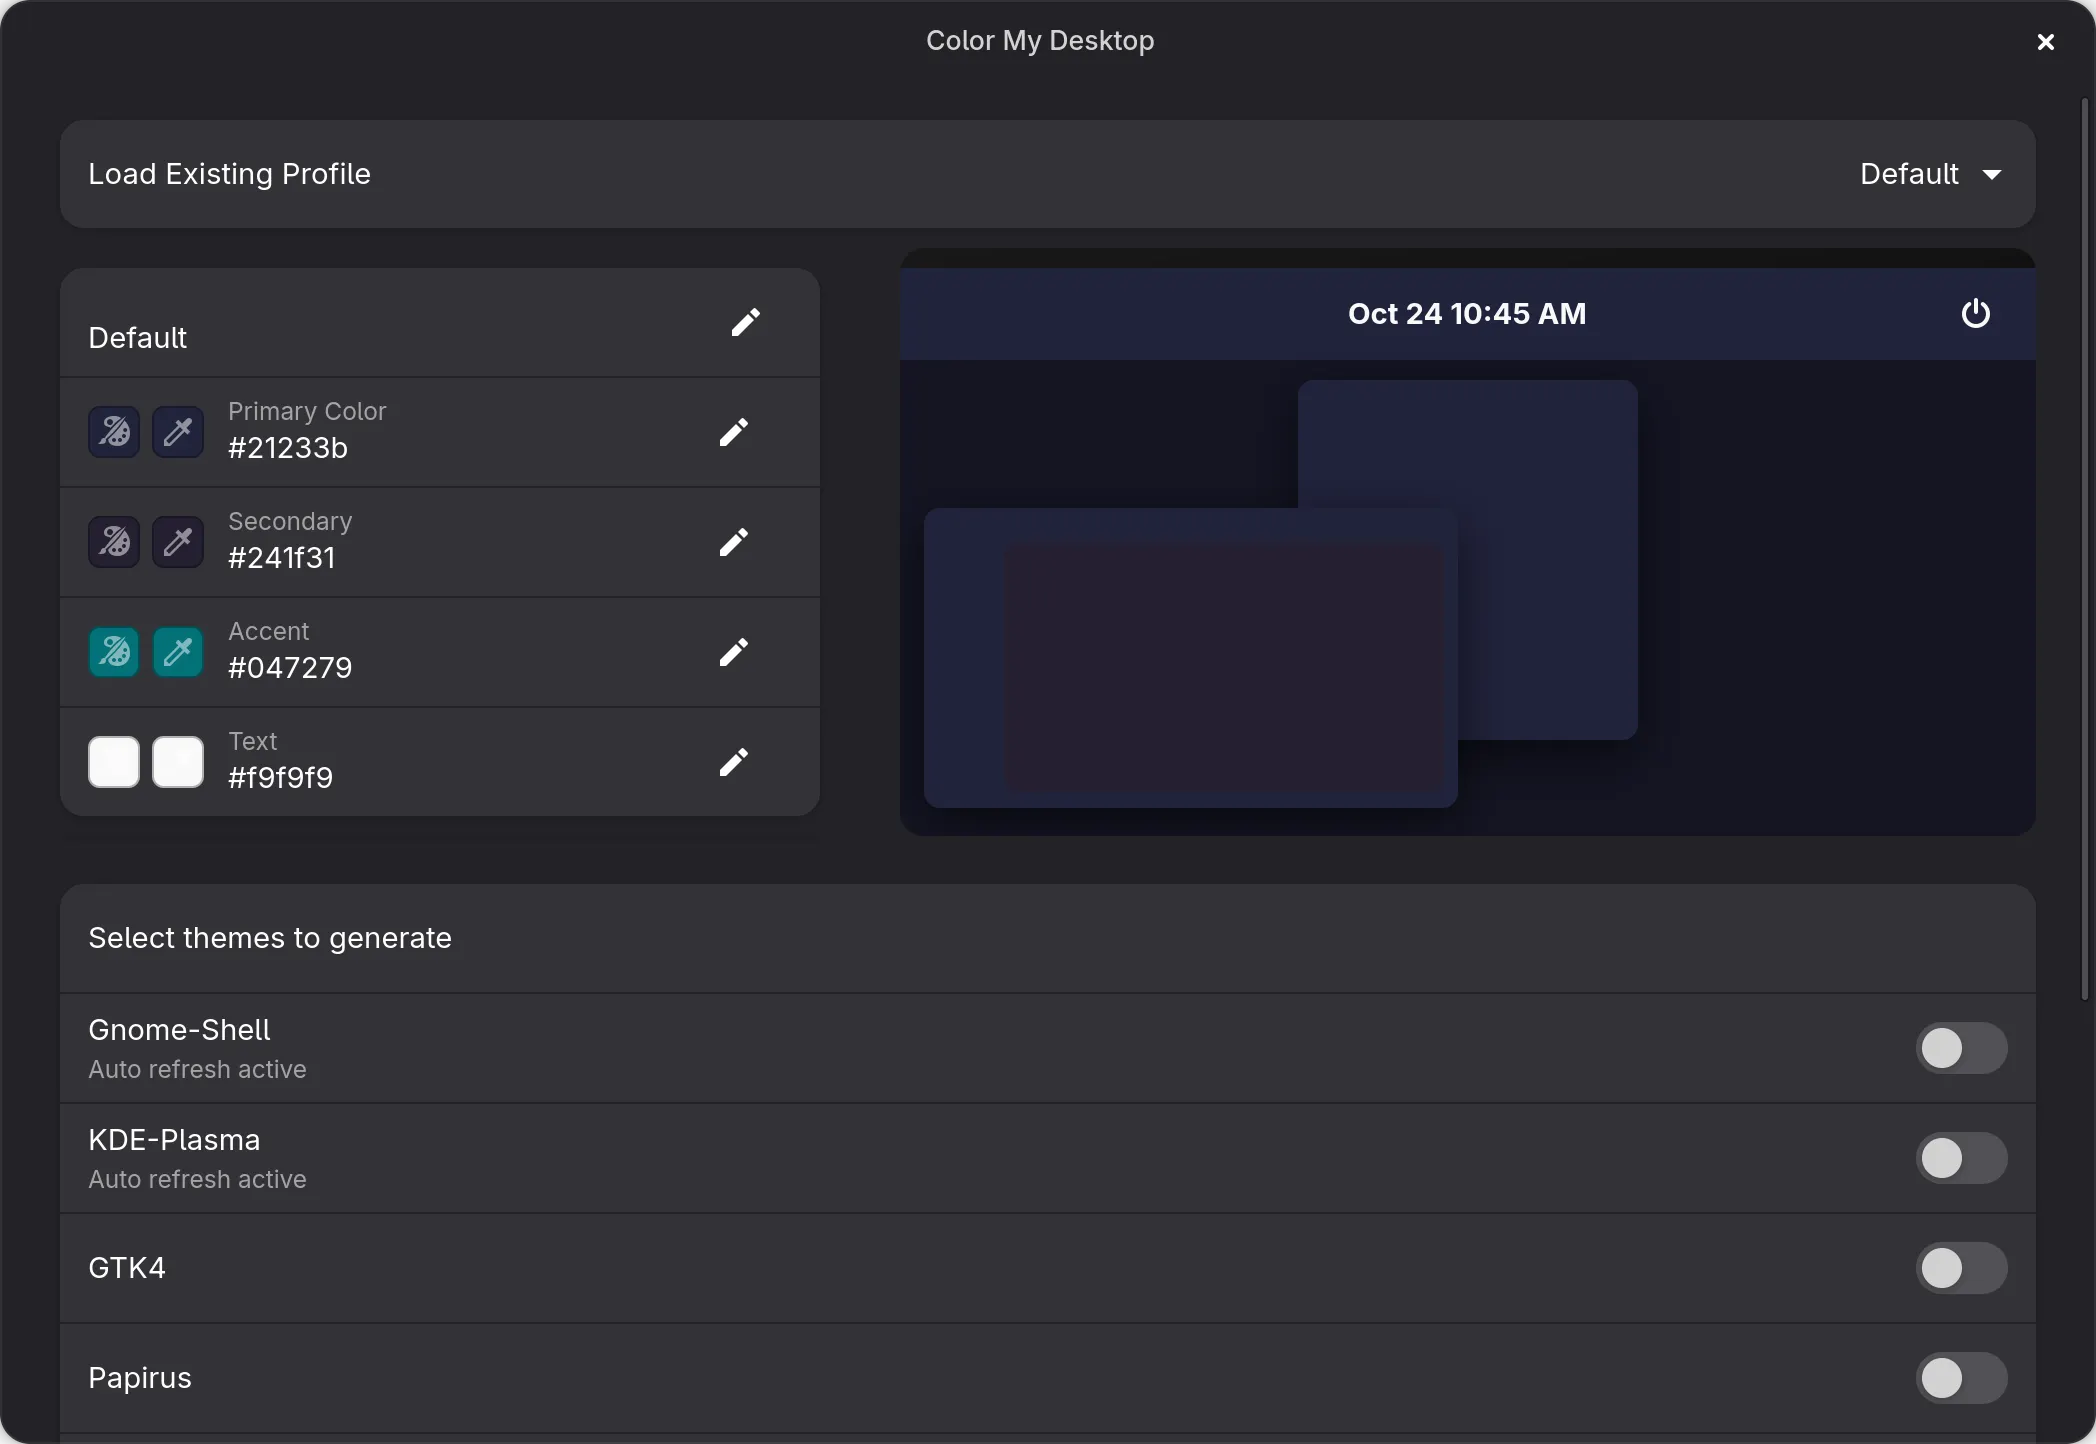Open the Primary Color palette picker icon
The image size is (2096, 1444).
coord(114,432)
